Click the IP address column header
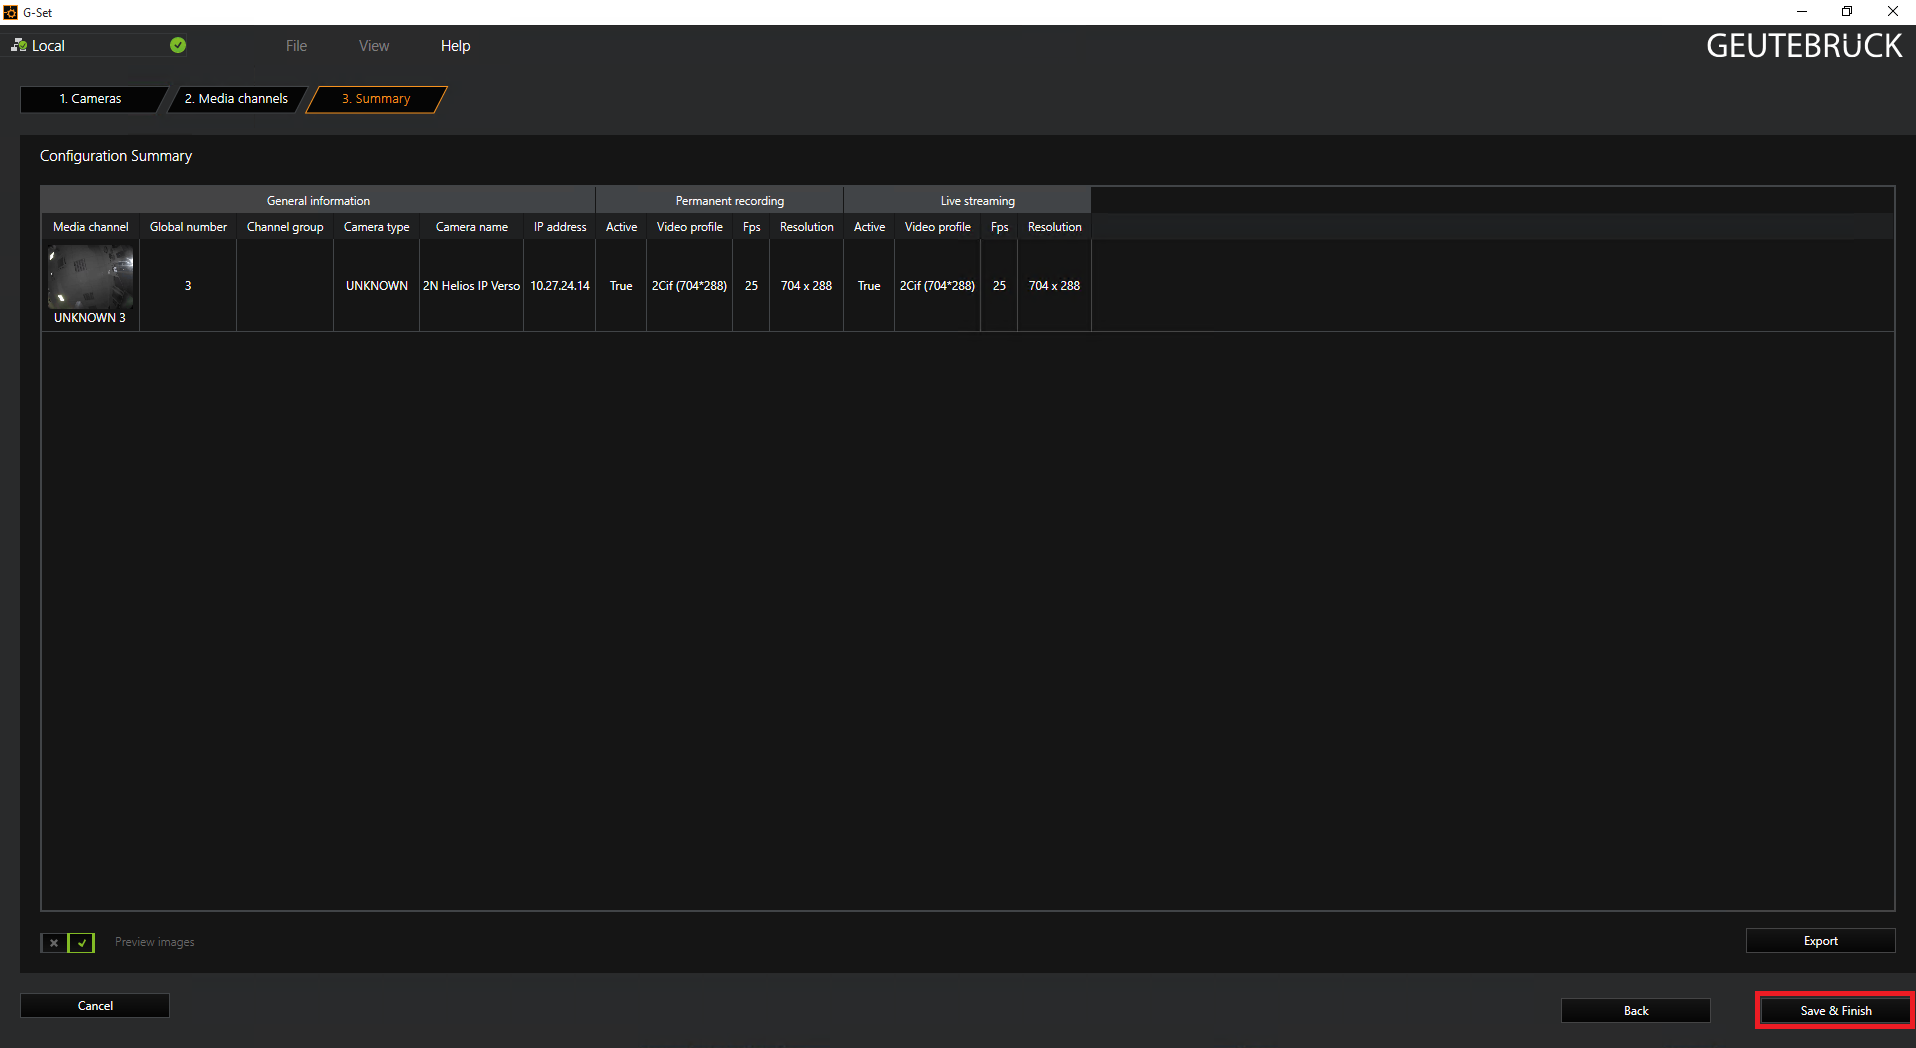This screenshot has width=1916, height=1048. point(559,227)
